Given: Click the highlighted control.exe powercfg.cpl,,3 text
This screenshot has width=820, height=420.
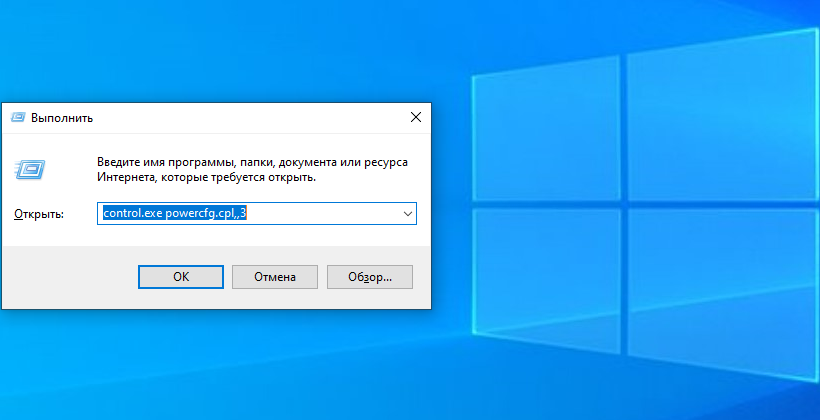Looking at the screenshot, I should click(x=174, y=214).
